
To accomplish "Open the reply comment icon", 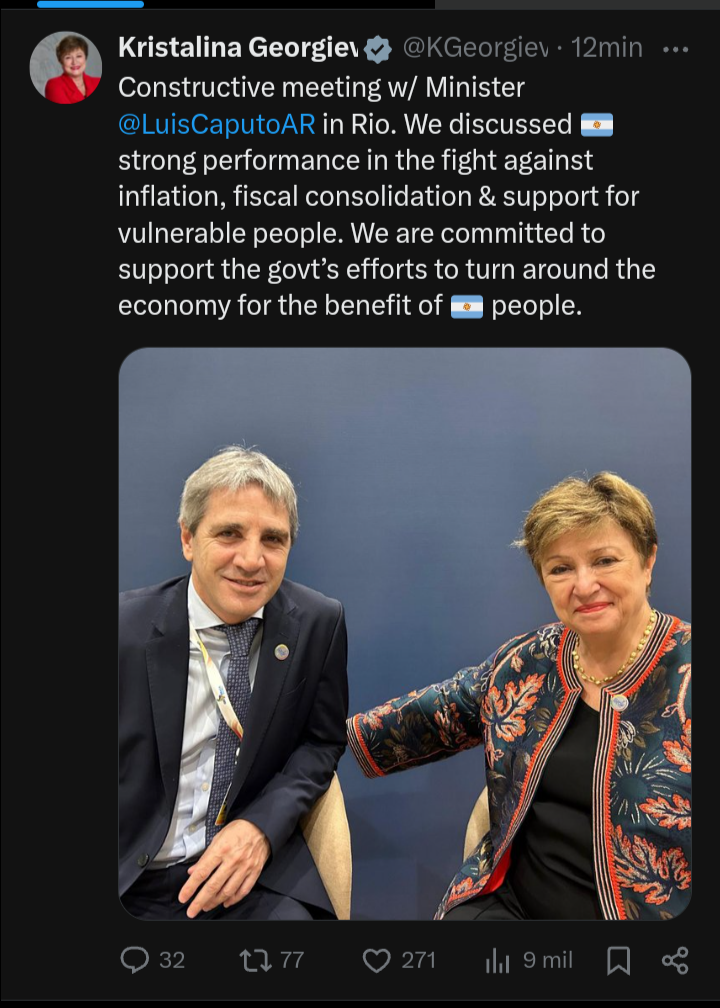I will tap(134, 960).
